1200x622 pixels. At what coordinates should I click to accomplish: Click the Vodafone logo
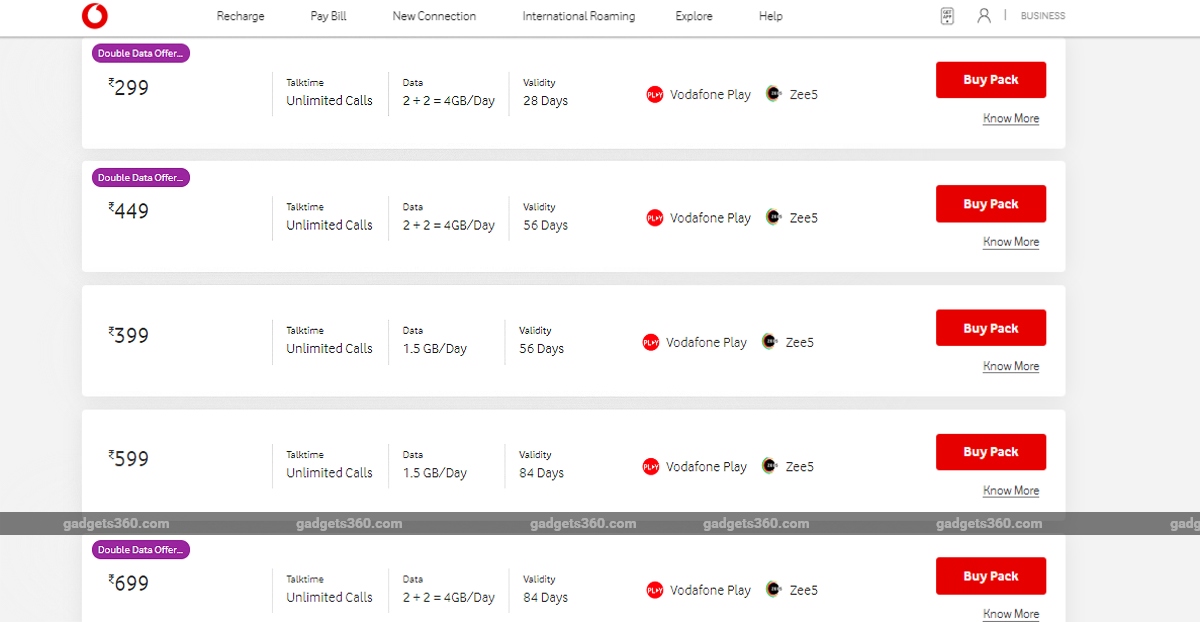pos(95,15)
